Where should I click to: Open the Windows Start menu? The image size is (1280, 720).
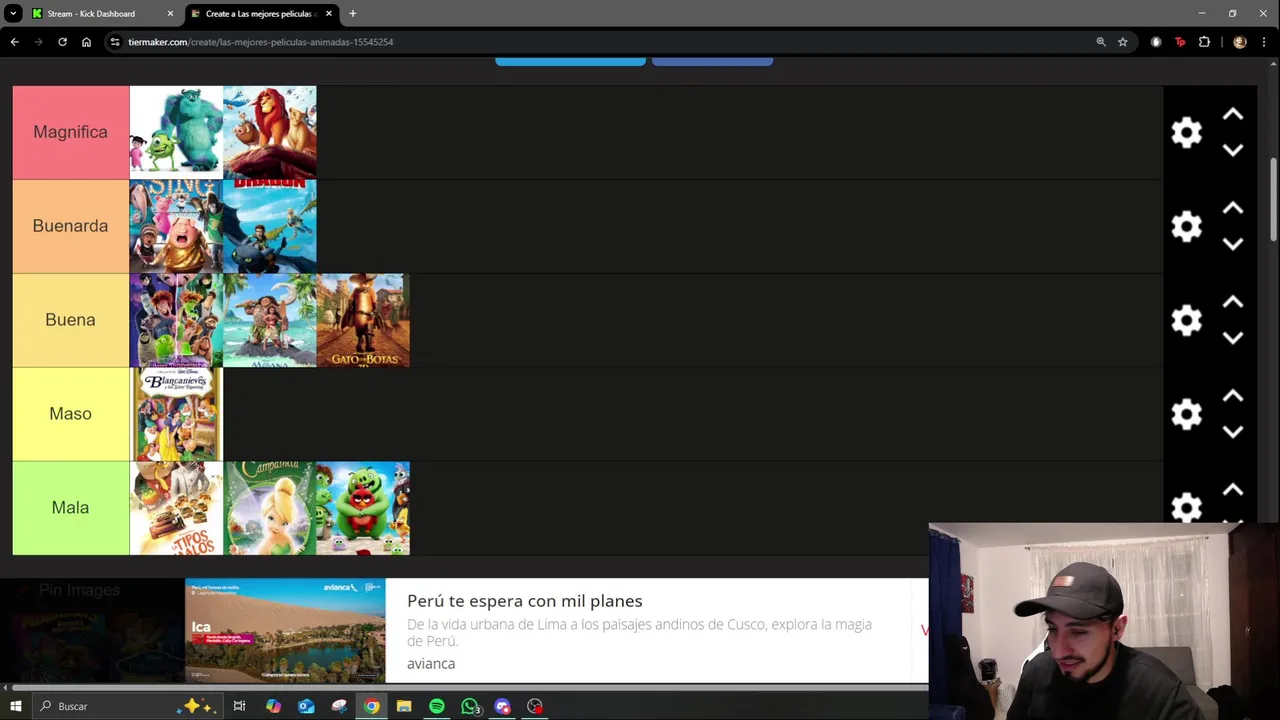pos(15,706)
